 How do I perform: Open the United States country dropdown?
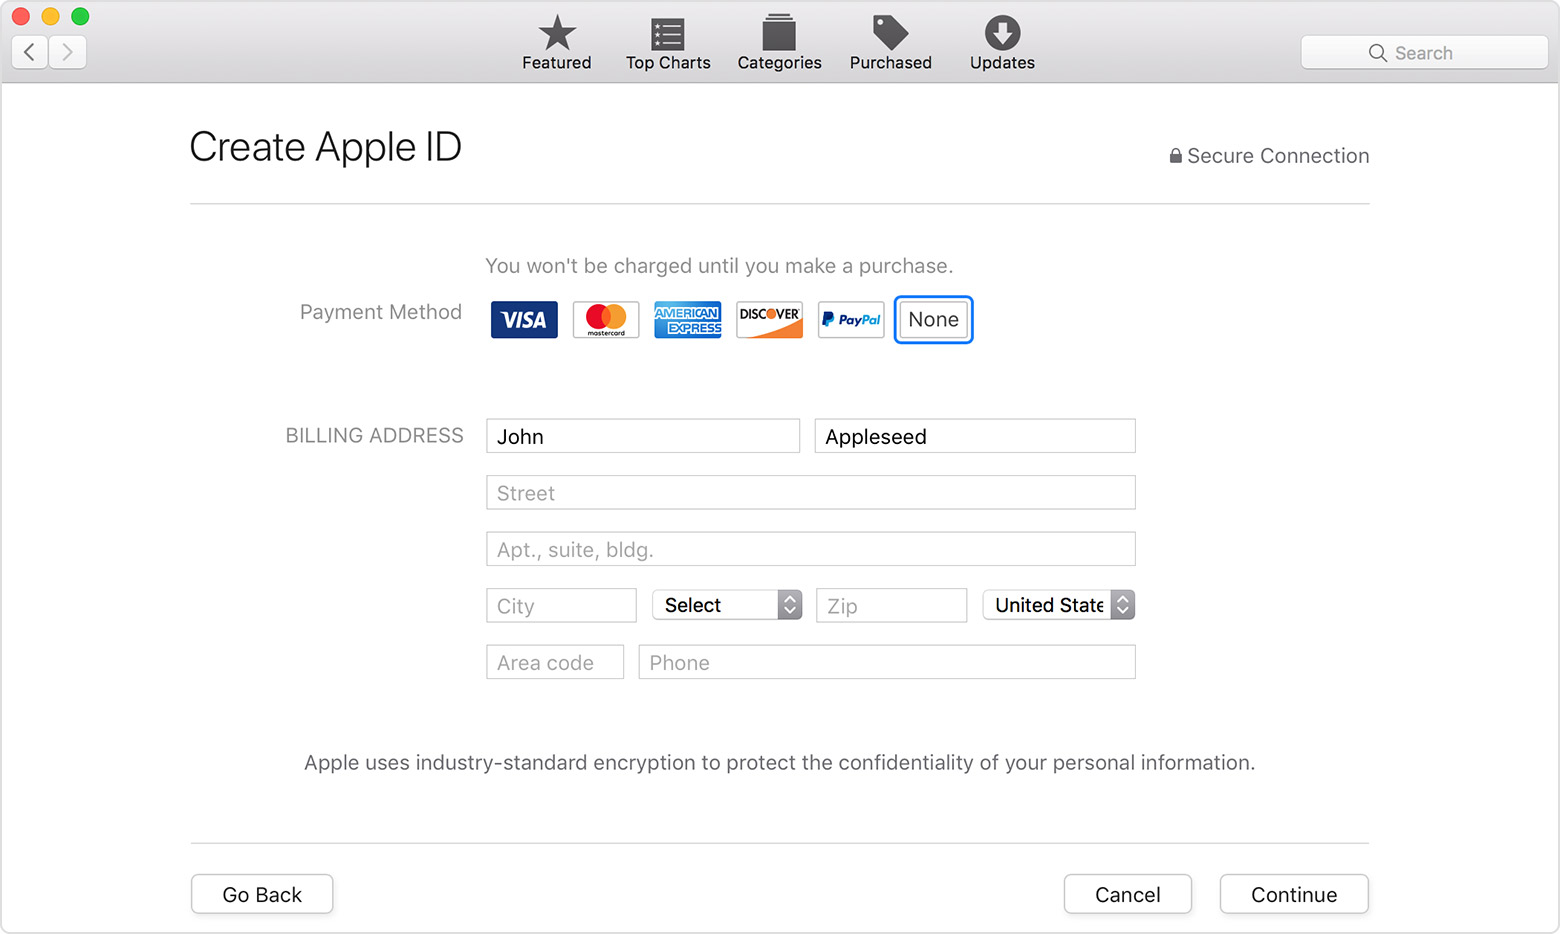[1059, 605]
